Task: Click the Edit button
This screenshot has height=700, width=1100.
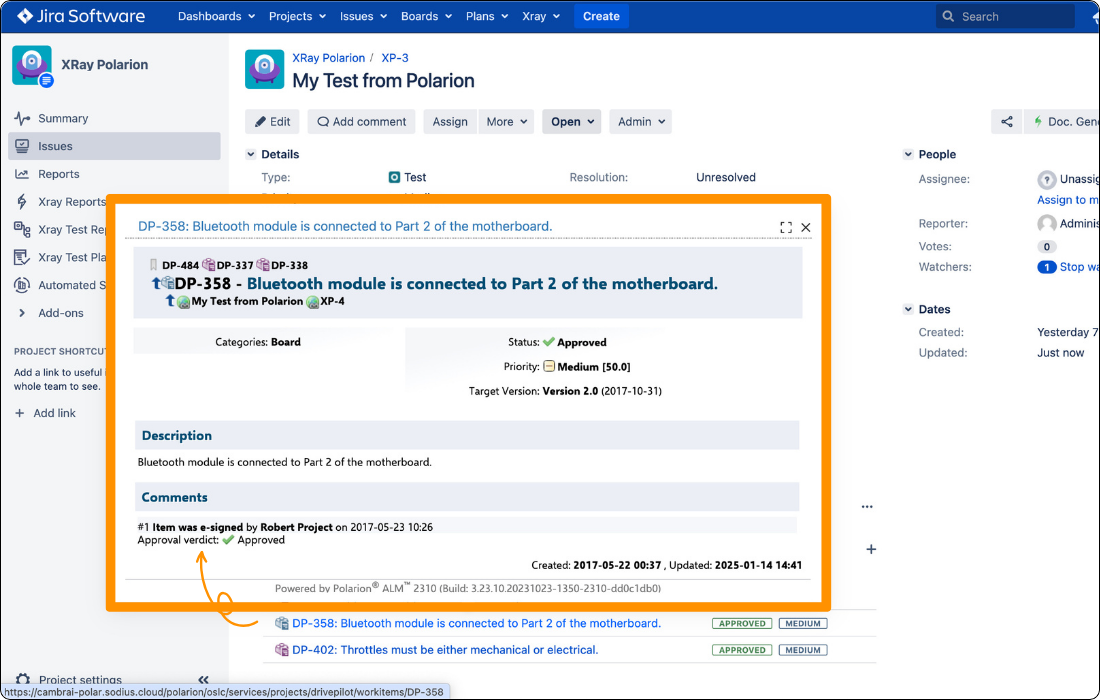Action: point(272,121)
